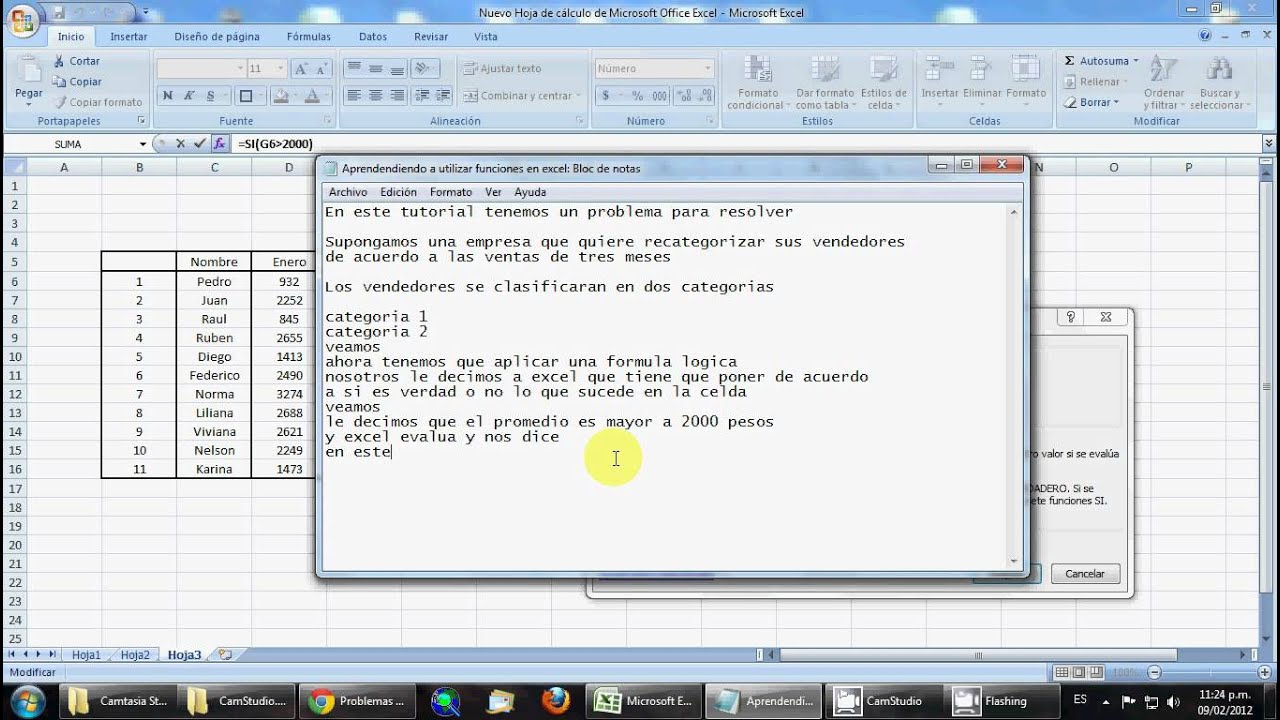Open Notepad's Formato menu

coord(451,192)
